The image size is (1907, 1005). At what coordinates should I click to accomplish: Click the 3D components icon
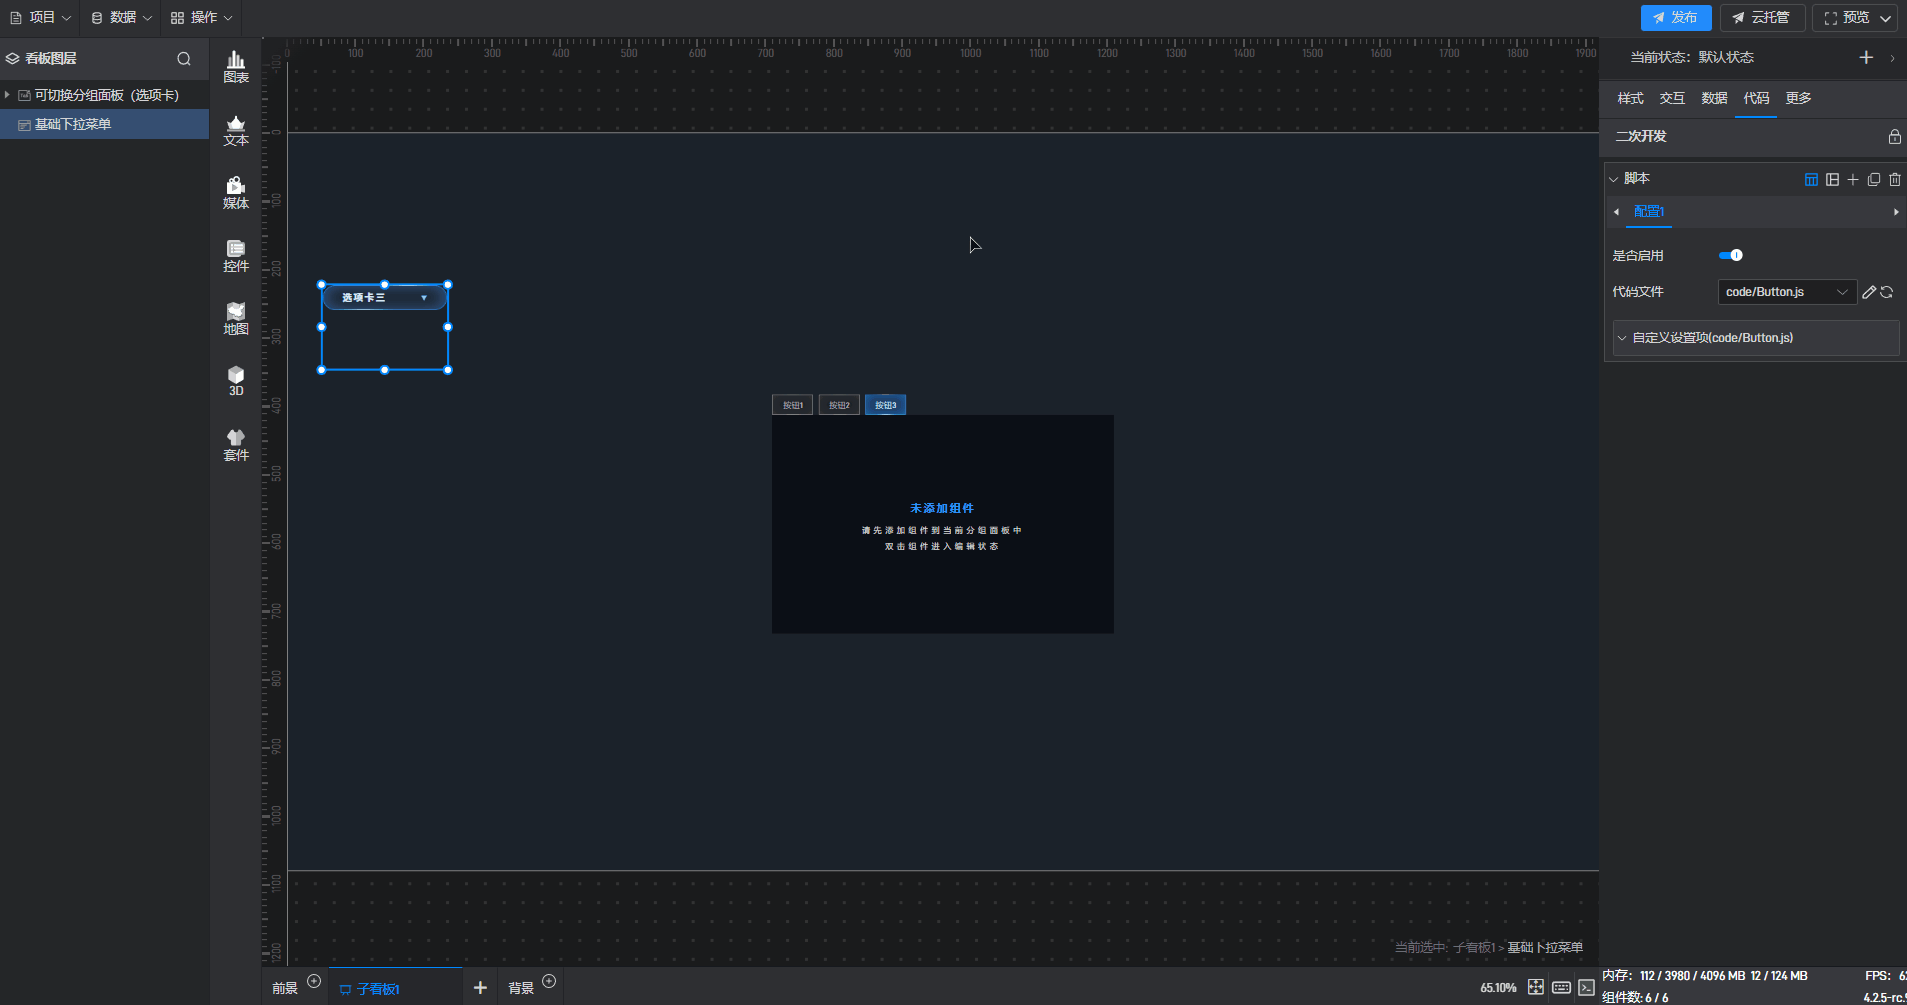coord(236,381)
